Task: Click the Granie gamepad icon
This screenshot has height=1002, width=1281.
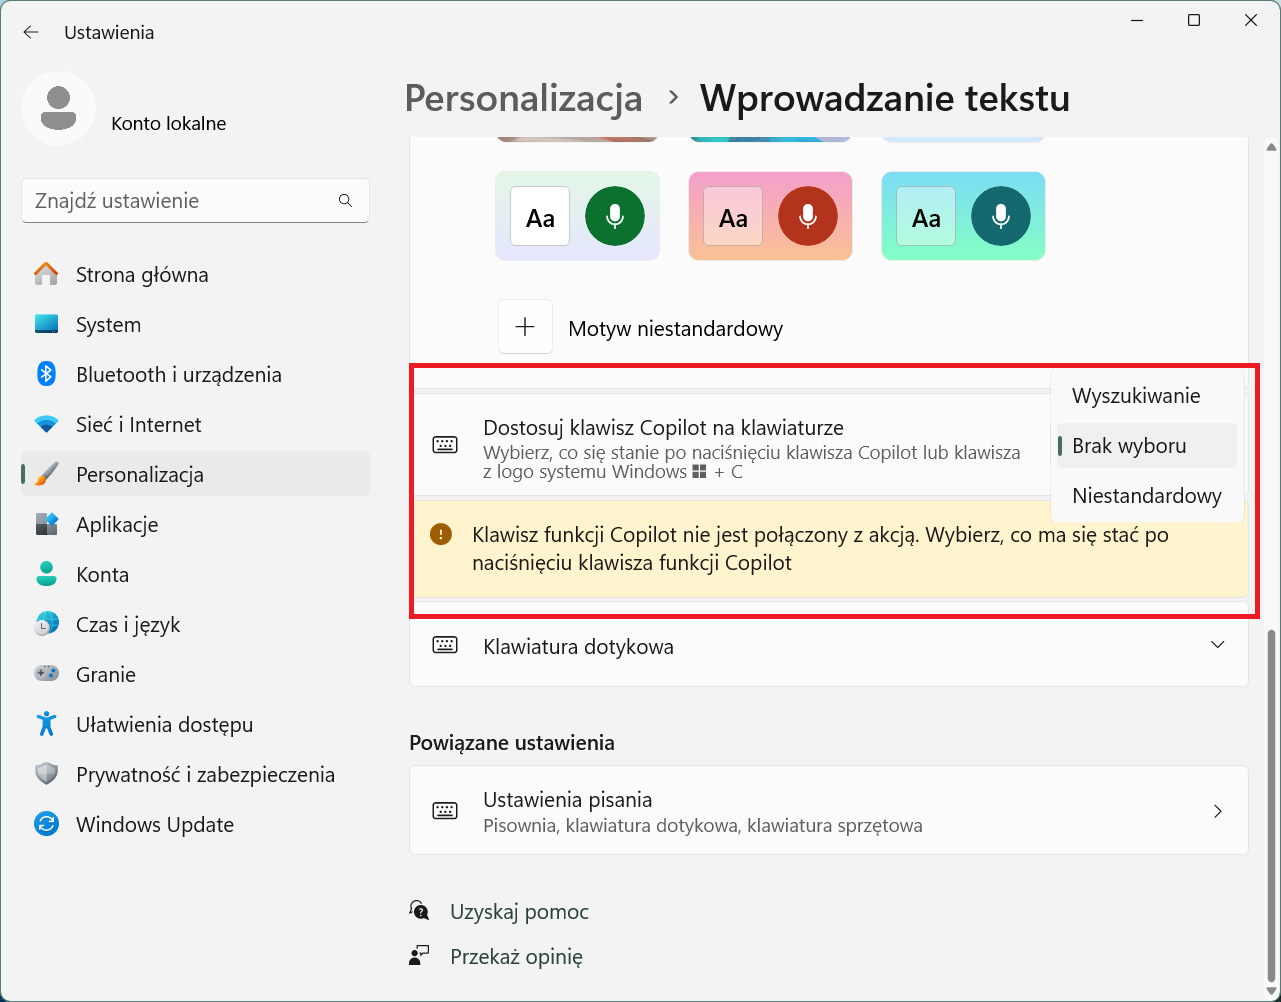Action: [46, 674]
